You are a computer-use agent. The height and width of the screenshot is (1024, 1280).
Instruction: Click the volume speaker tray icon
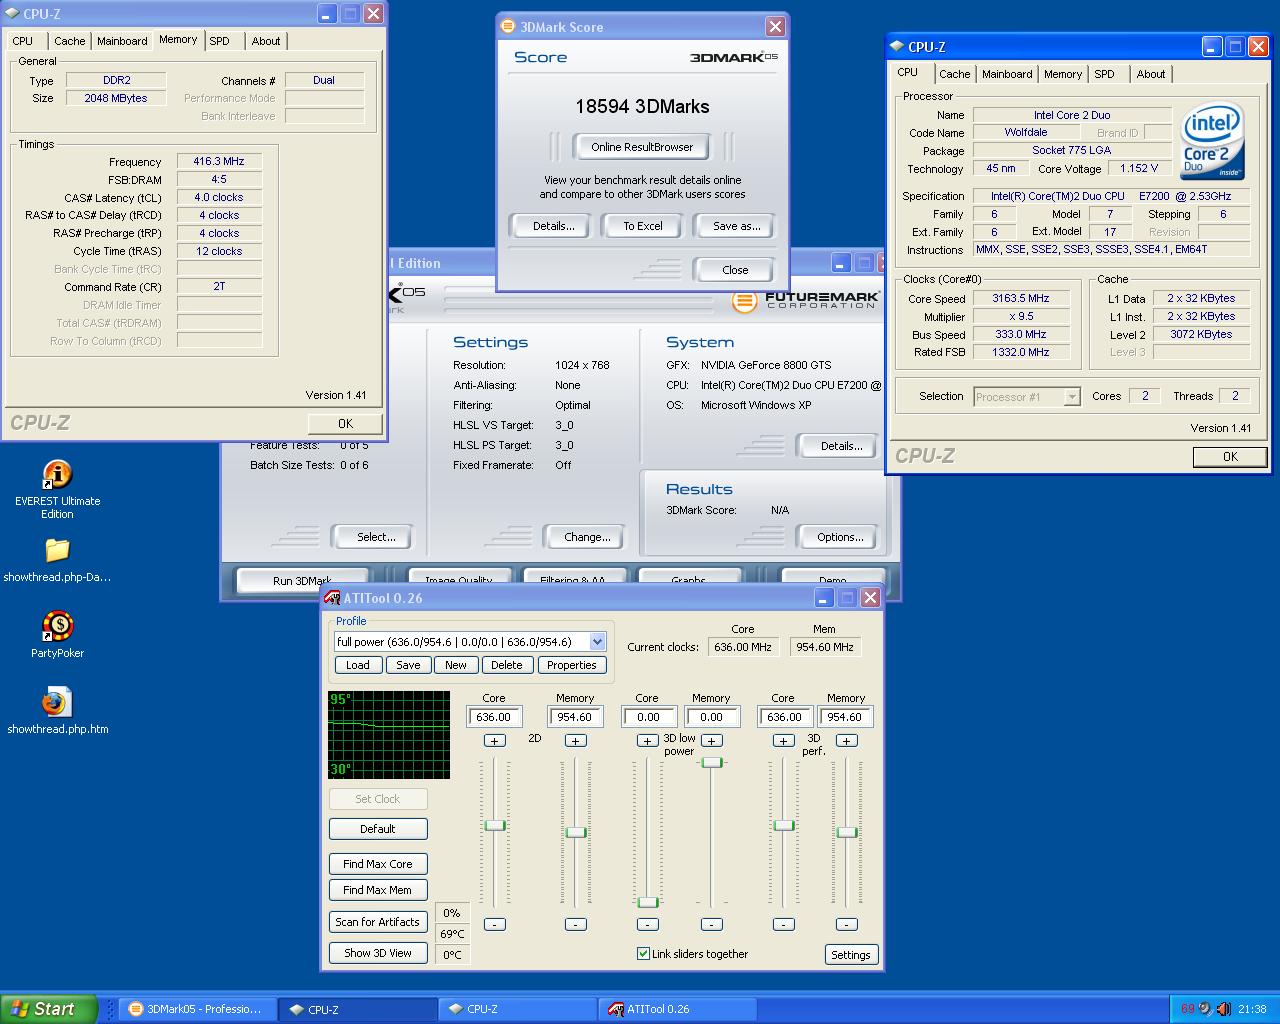coord(1223,1009)
